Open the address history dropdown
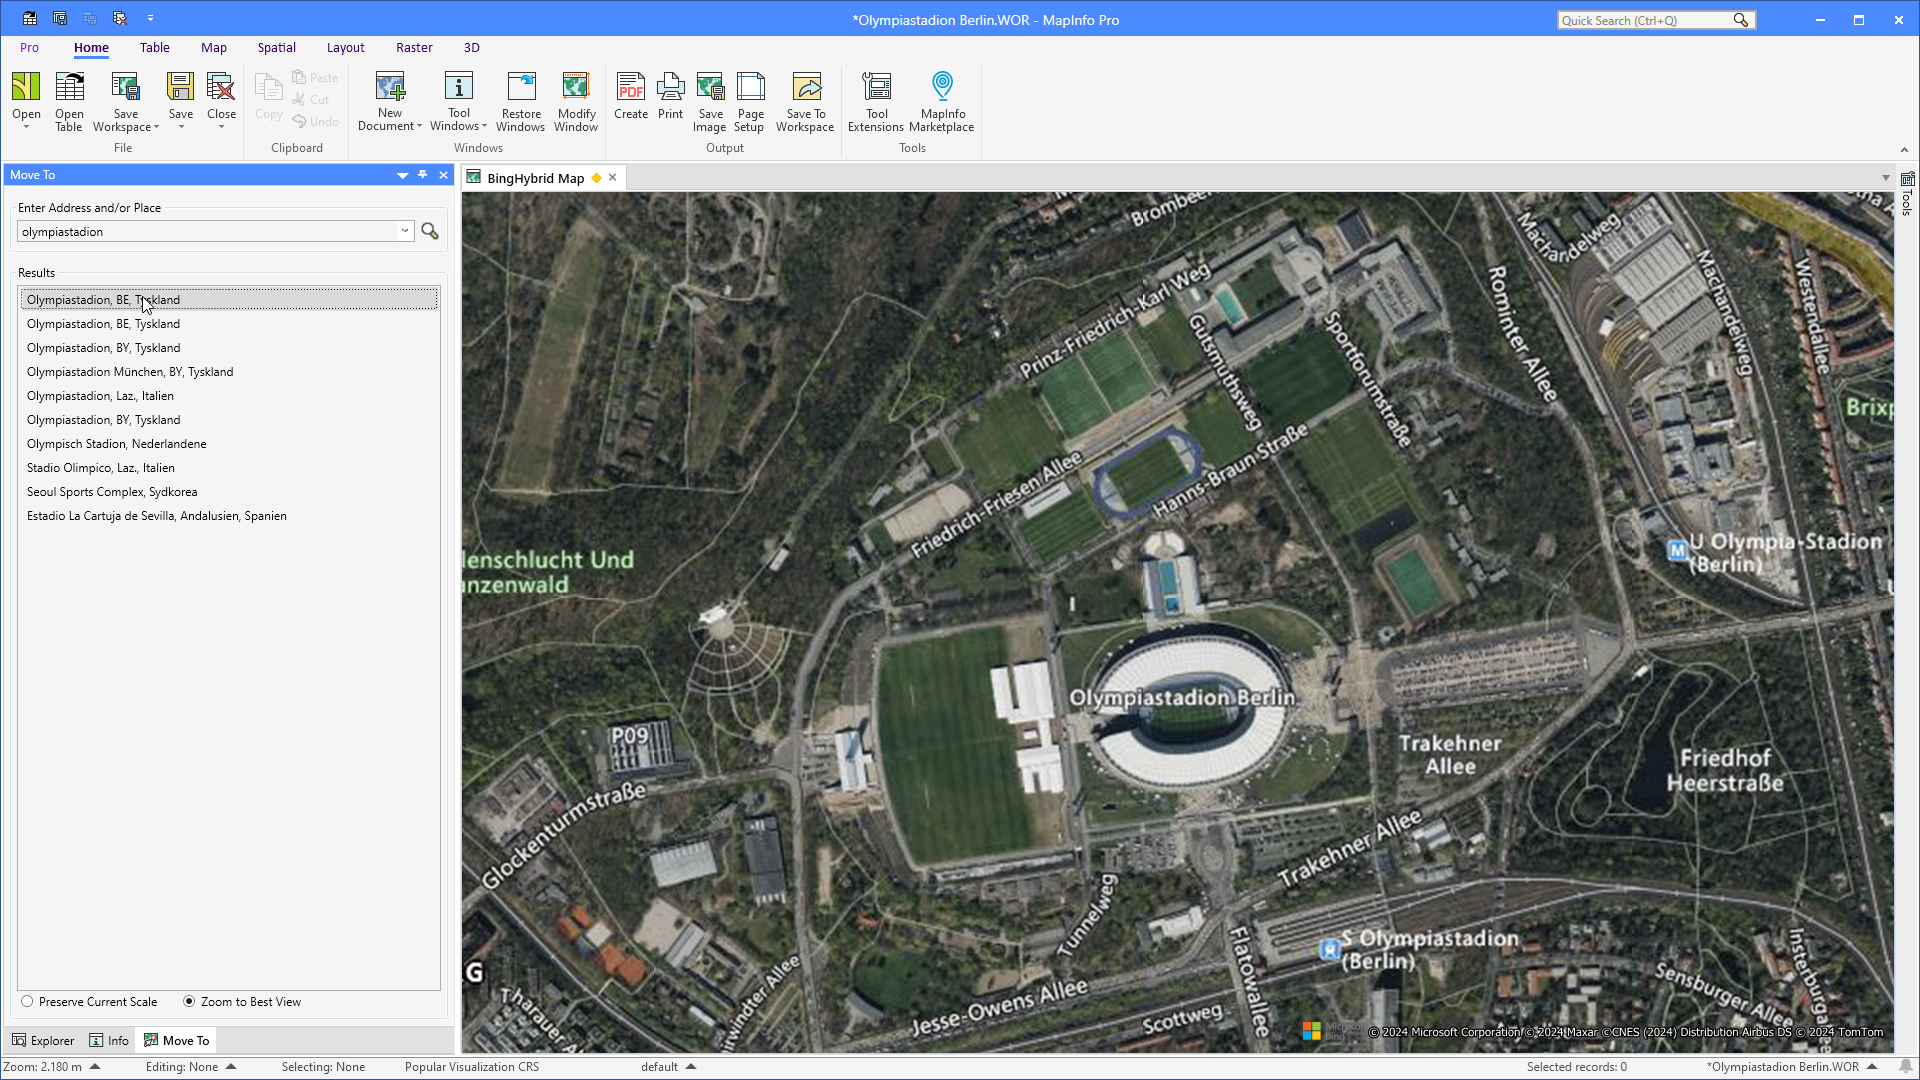The width and height of the screenshot is (1920, 1080). (404, 231)
